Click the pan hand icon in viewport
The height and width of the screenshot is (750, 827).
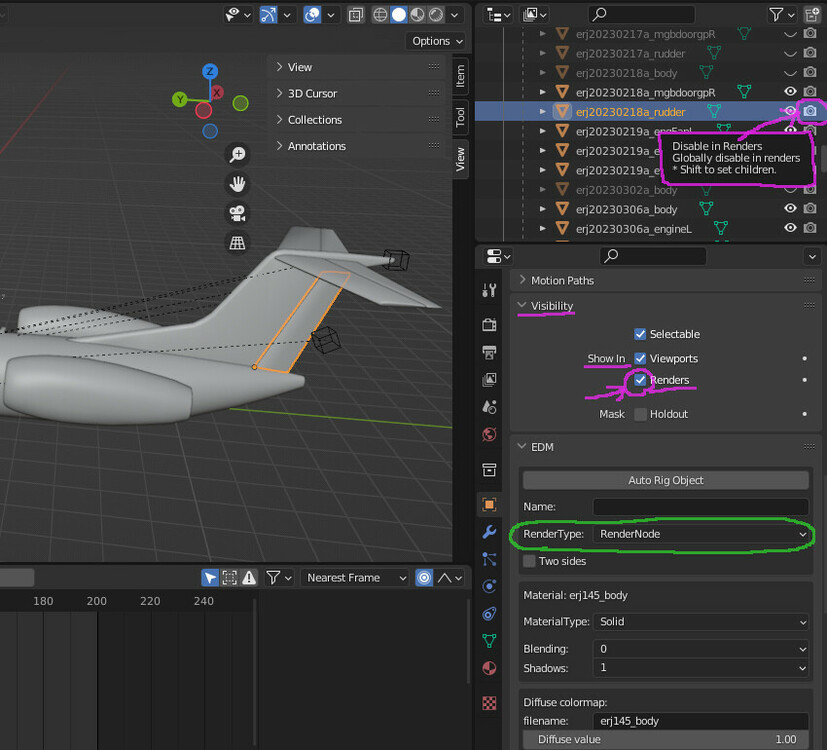(x=237, y=184)
